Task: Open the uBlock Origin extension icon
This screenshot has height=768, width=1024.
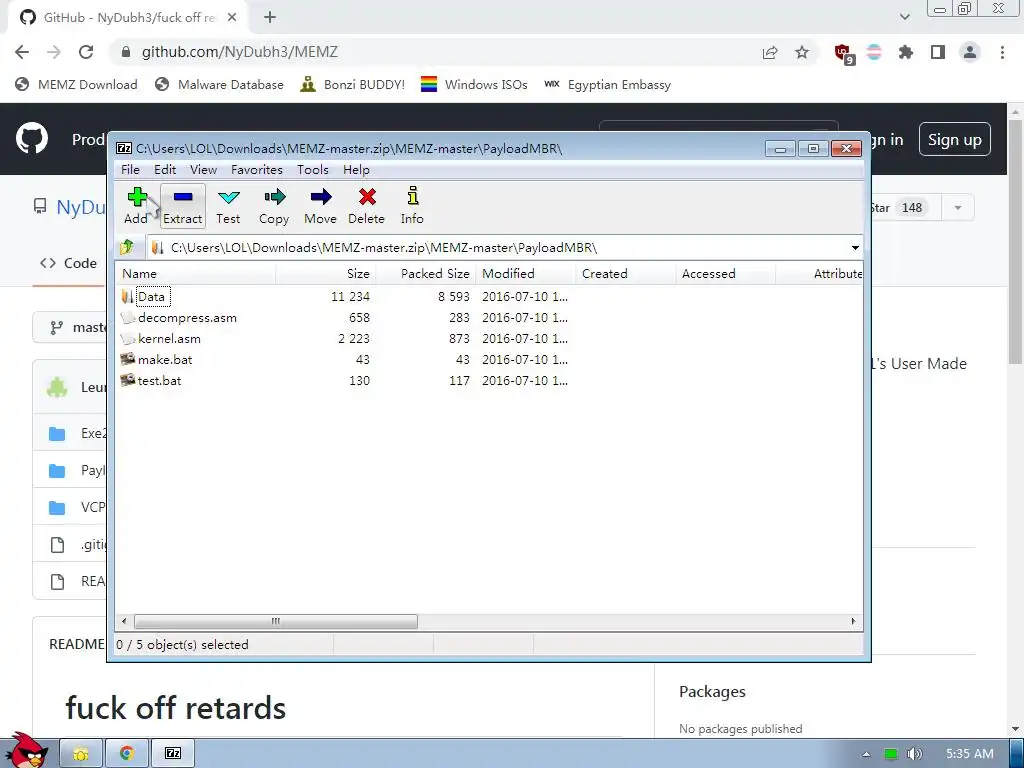Action: (843, 53)
